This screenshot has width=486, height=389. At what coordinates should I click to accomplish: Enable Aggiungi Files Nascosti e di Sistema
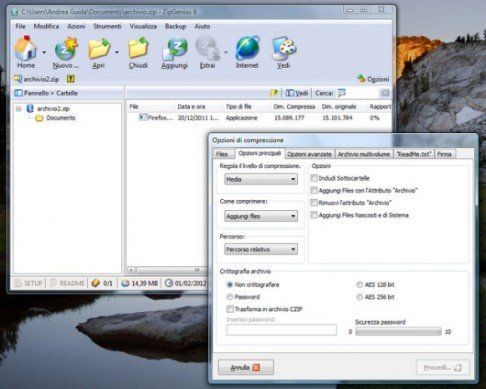314,215
